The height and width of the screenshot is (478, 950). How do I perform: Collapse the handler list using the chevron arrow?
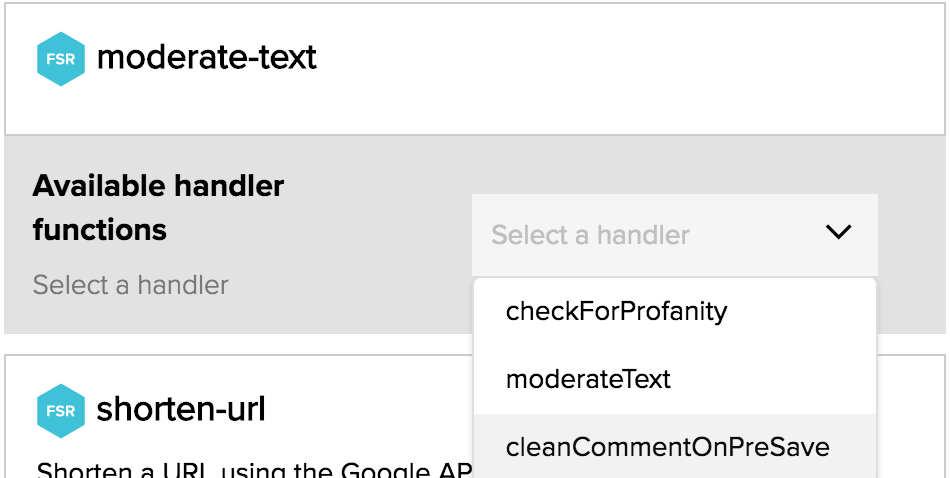pyautogui.click(x=838, y=233)
